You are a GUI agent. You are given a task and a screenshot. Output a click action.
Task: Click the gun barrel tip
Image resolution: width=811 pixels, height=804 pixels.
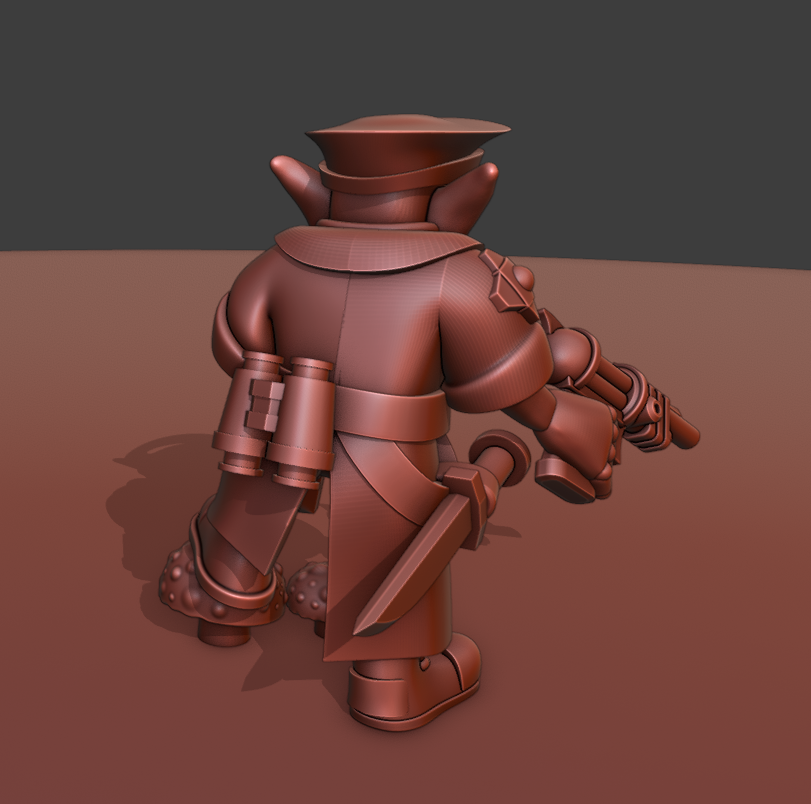point(683,430)
